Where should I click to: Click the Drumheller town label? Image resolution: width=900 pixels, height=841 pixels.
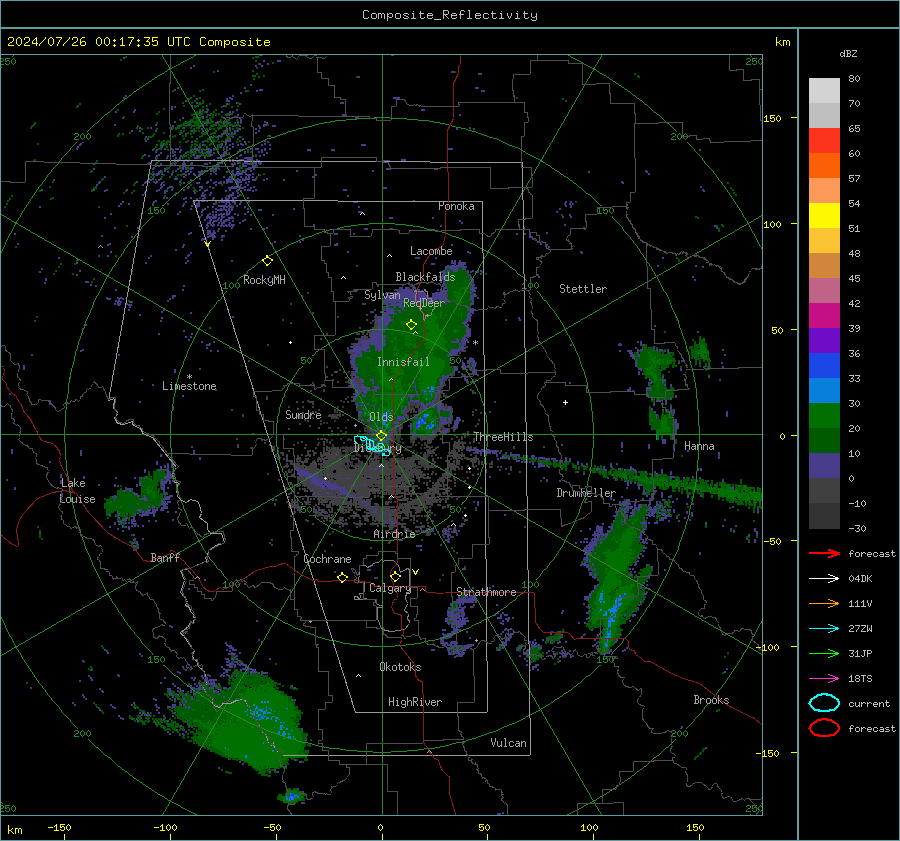[x=586, y=493]
